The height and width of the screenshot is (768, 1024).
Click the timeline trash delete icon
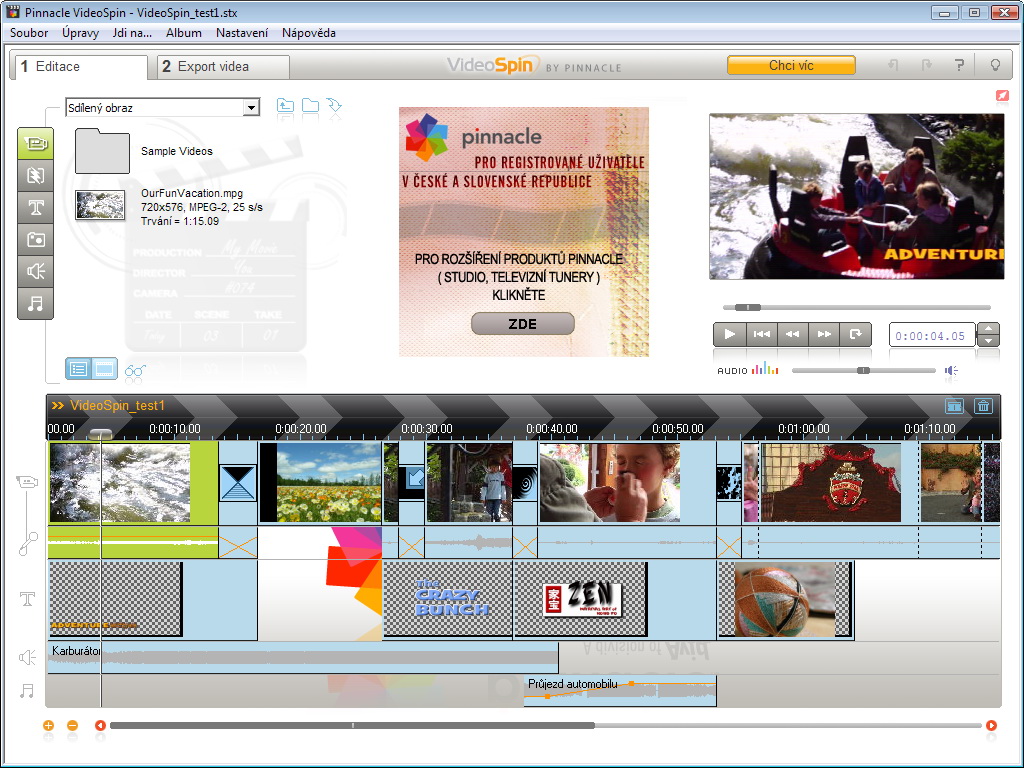click(x=983, y=406)
